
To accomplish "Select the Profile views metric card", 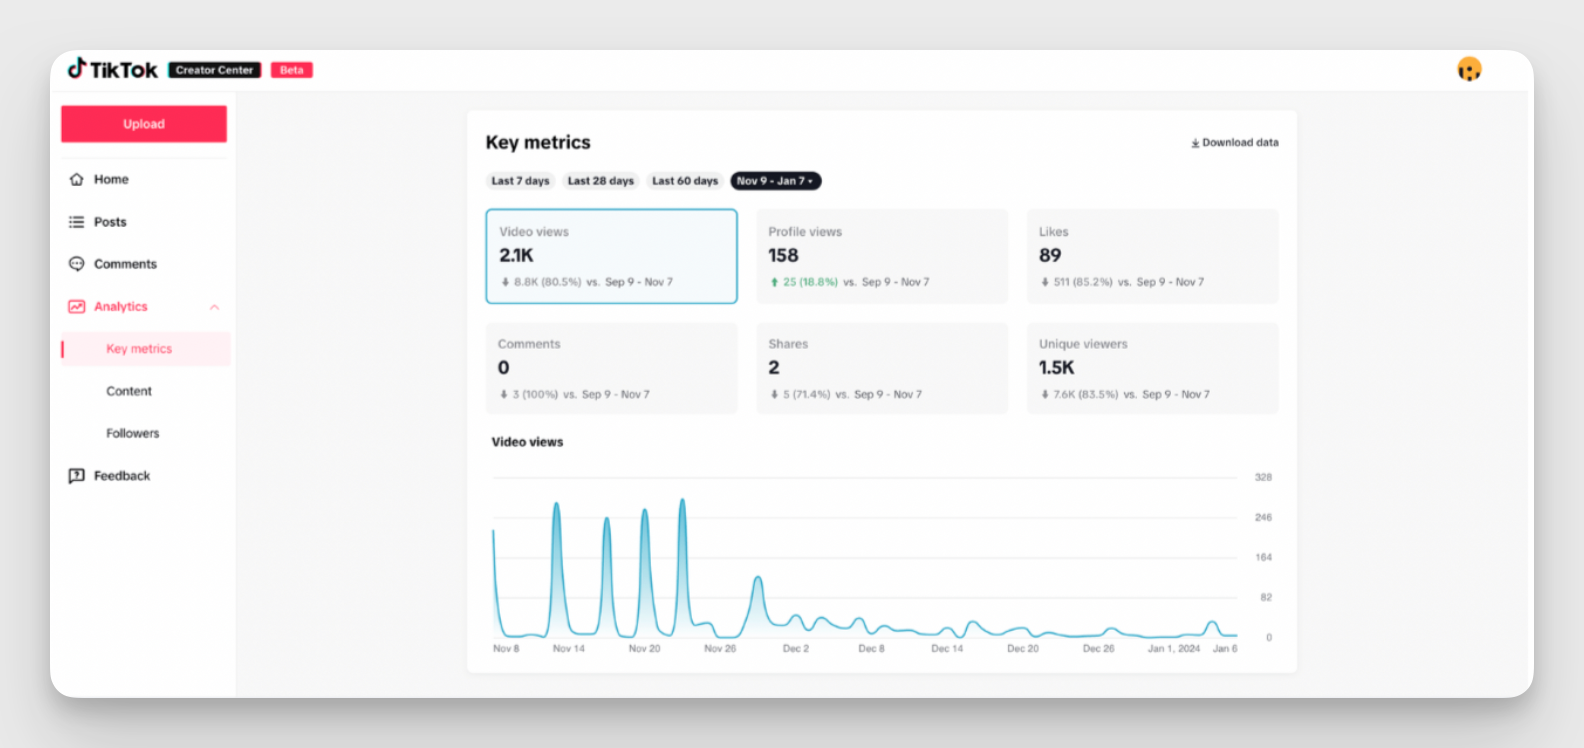I will [x=881, y=256].
